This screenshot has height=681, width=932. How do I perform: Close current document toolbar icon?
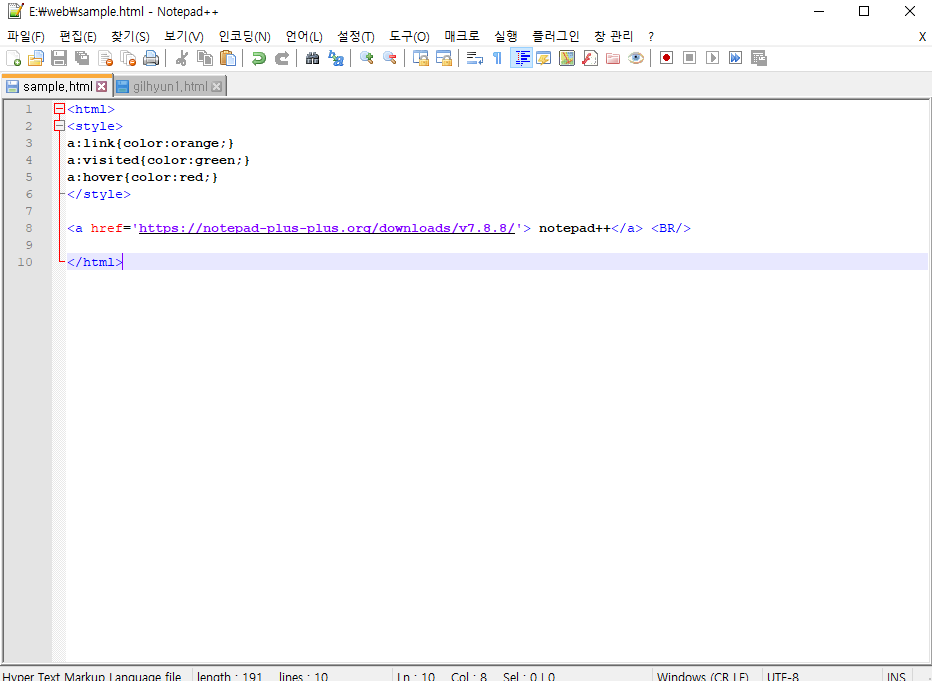(x=105, y=58)
